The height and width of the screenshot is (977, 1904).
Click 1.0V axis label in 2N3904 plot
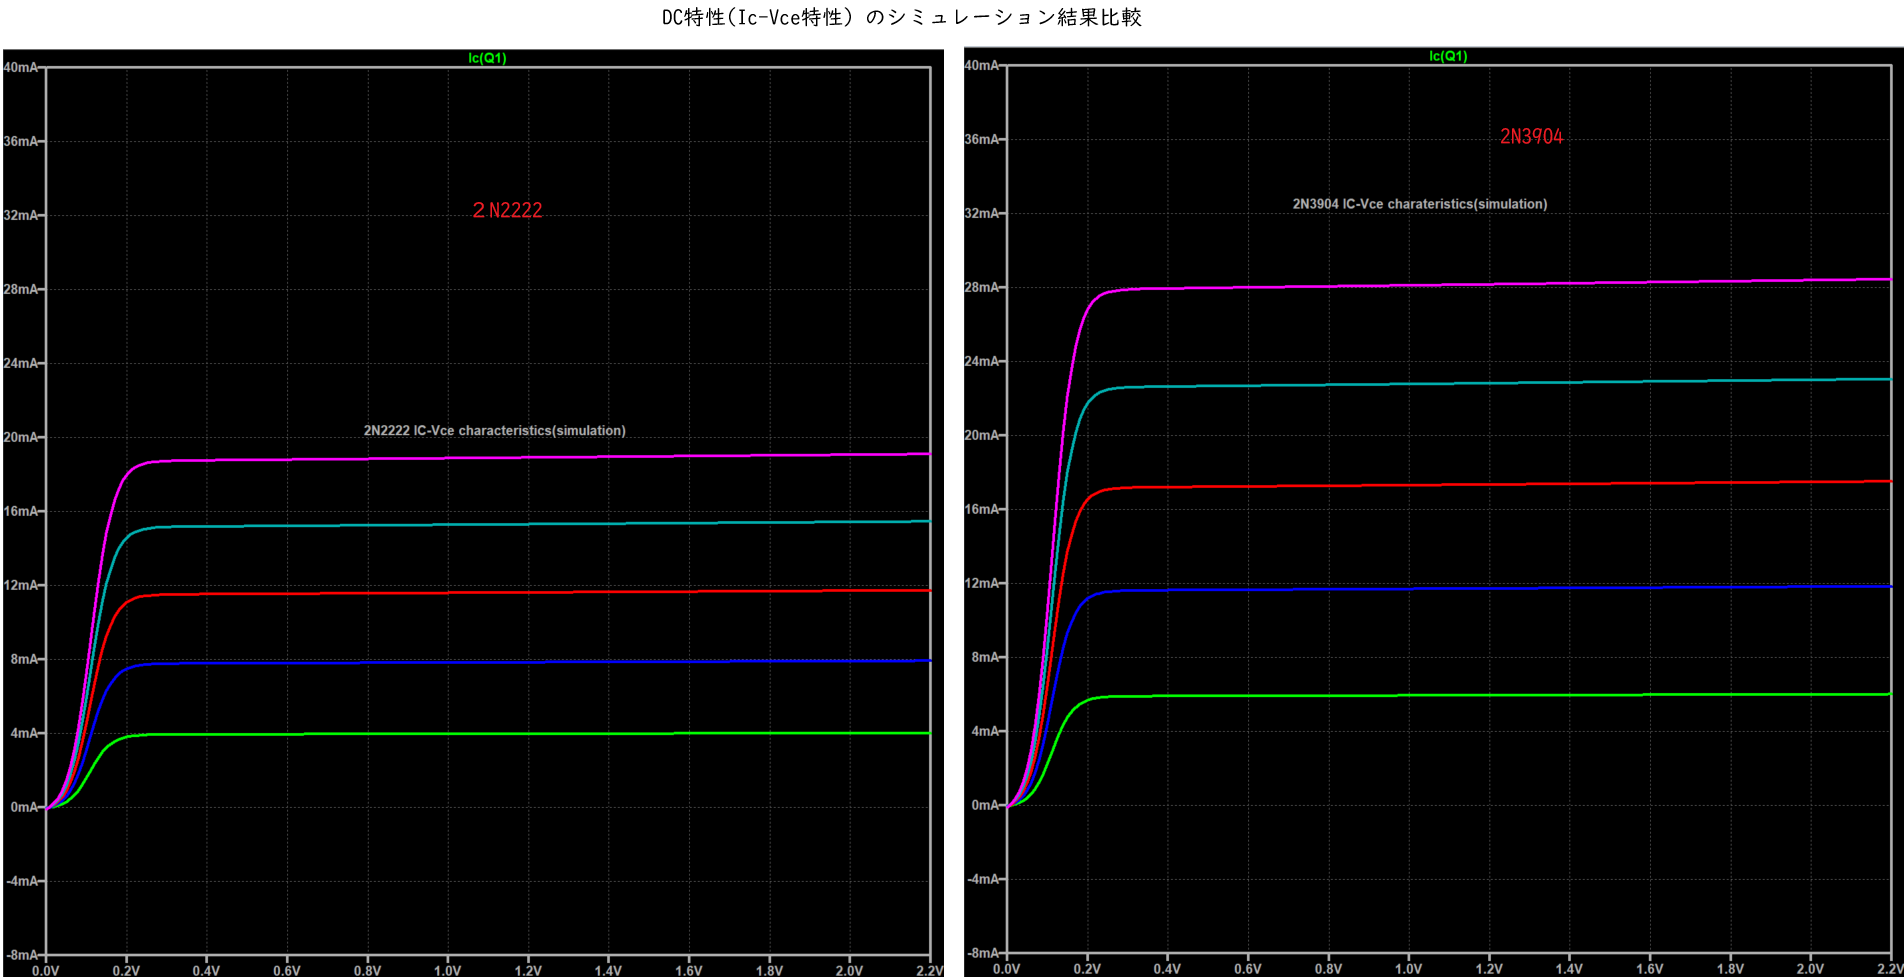pos(1408,970)
